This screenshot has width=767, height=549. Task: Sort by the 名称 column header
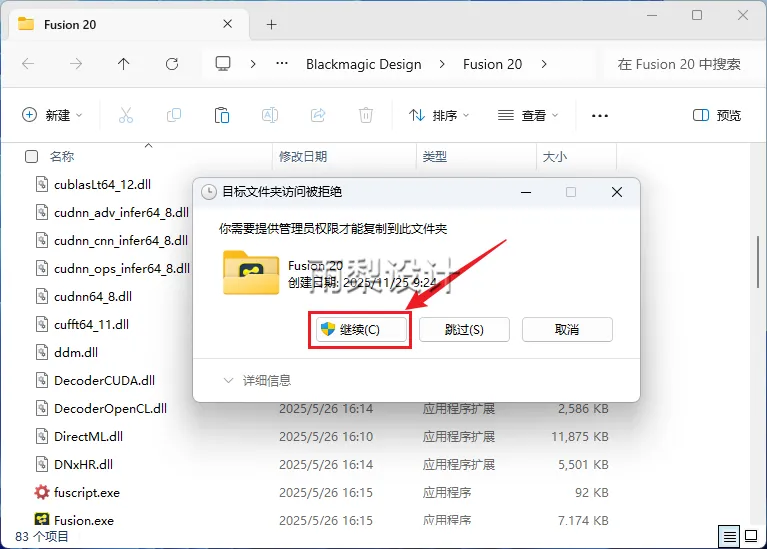tap(62, 157)
